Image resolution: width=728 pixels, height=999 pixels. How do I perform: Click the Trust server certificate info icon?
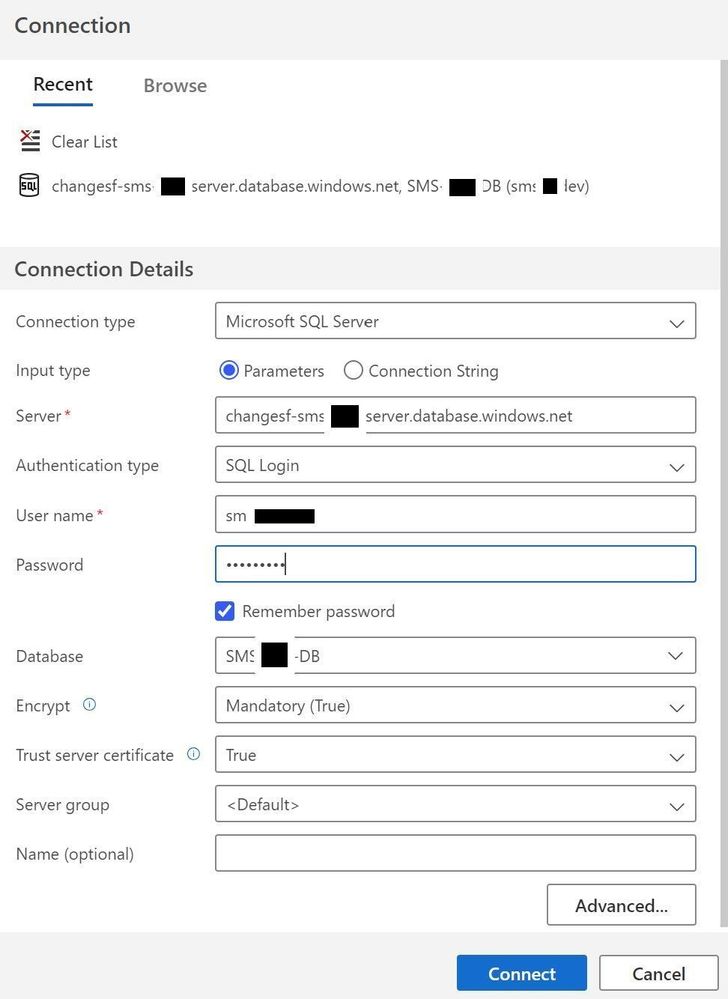point(192,753)
